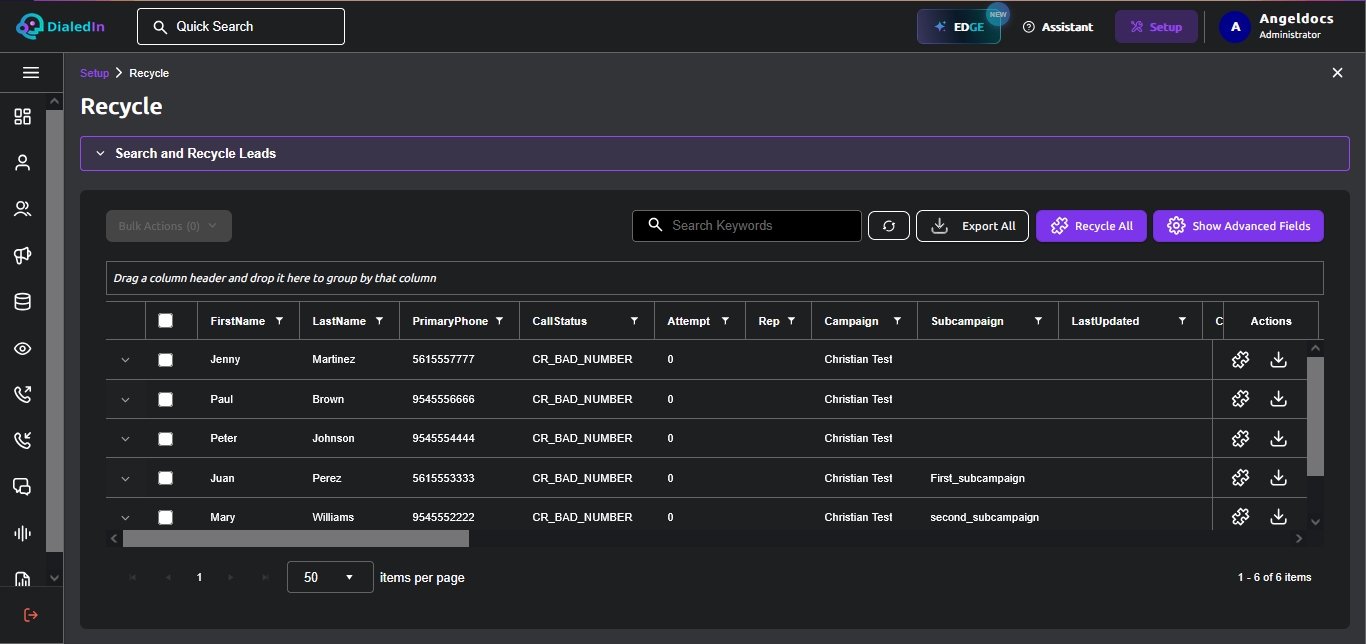Click Show Advanced Fields button
Viewport: 1366px width, 644px height.
click(x=1238, y=226)
